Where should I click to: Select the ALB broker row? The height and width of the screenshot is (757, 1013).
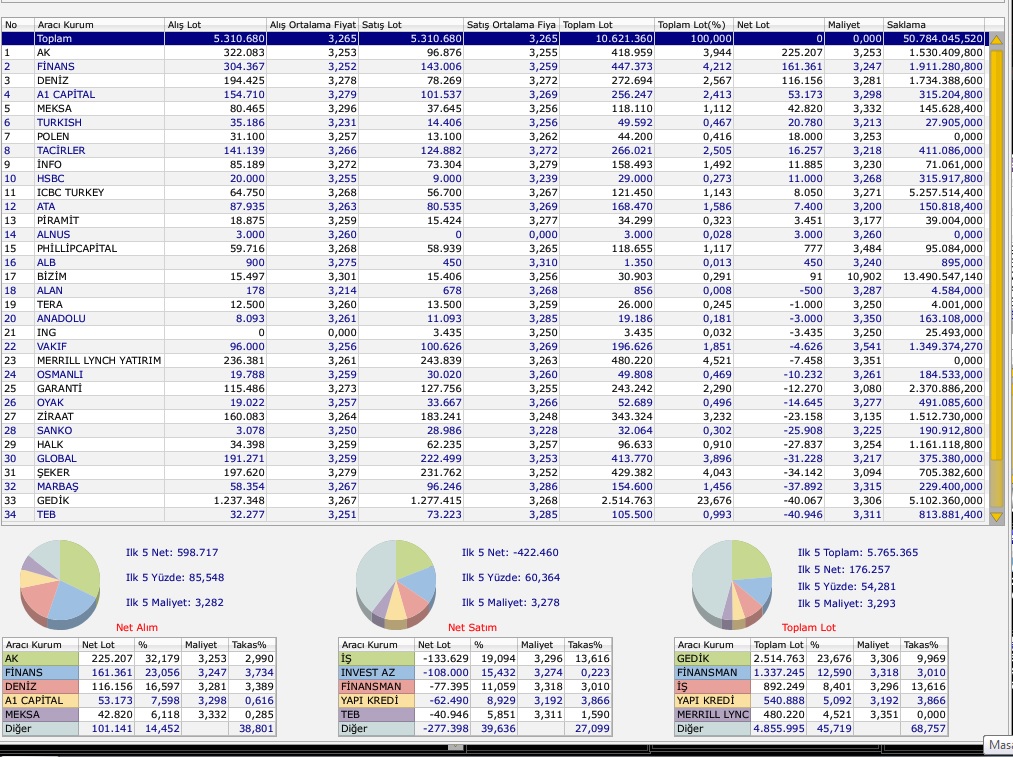[x=494, y=263]
